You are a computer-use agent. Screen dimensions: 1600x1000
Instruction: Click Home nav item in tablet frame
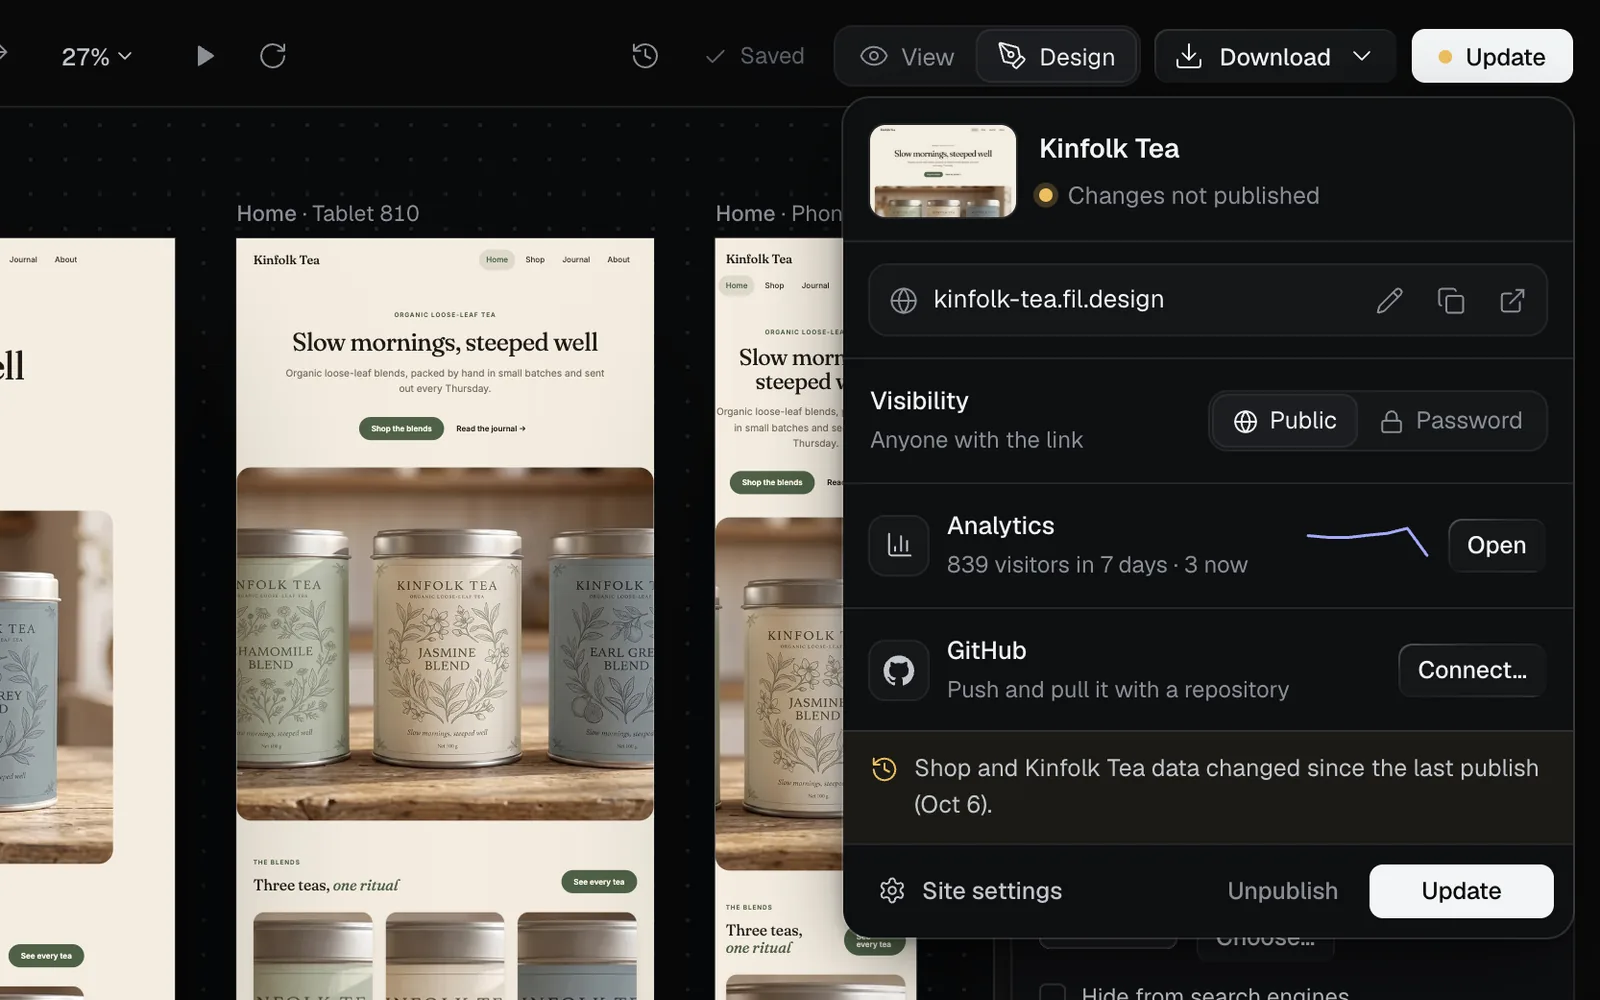497,260
